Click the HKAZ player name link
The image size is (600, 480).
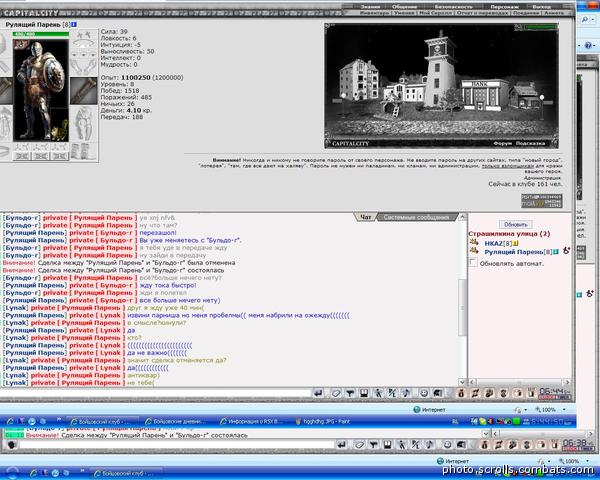point(493,243)
